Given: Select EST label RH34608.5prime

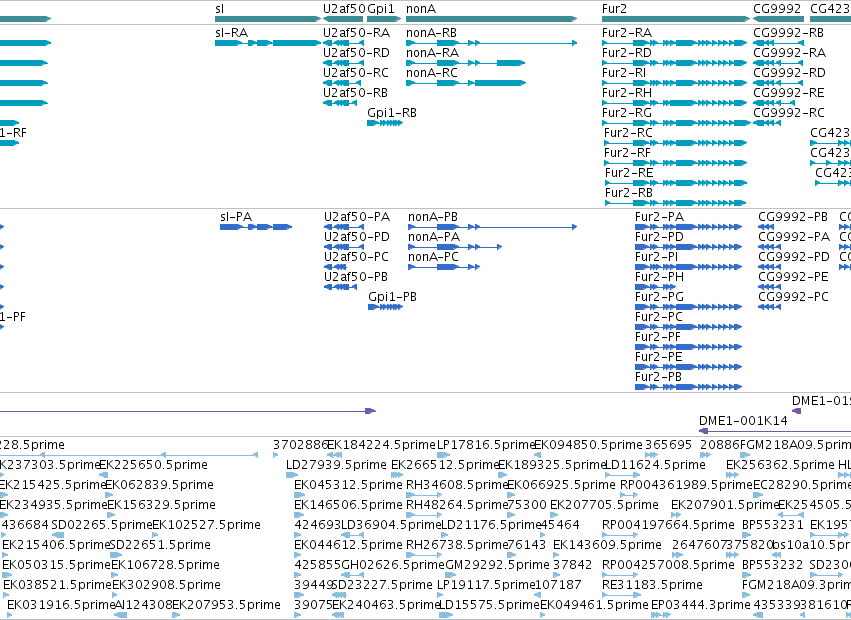Looking at the screenshot, I should tap(457, 485).
